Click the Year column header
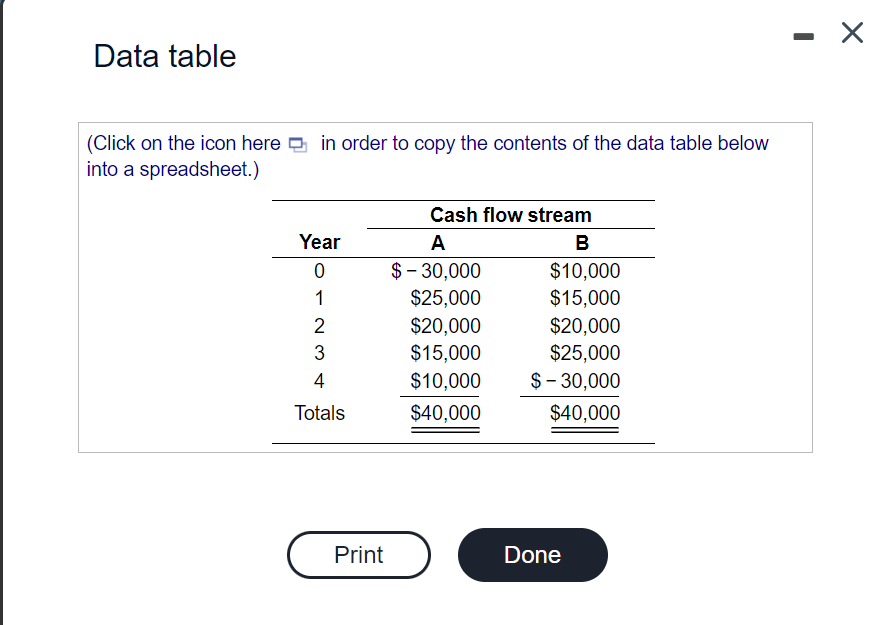This screenshot has width=882, height=625. (319, 241)
